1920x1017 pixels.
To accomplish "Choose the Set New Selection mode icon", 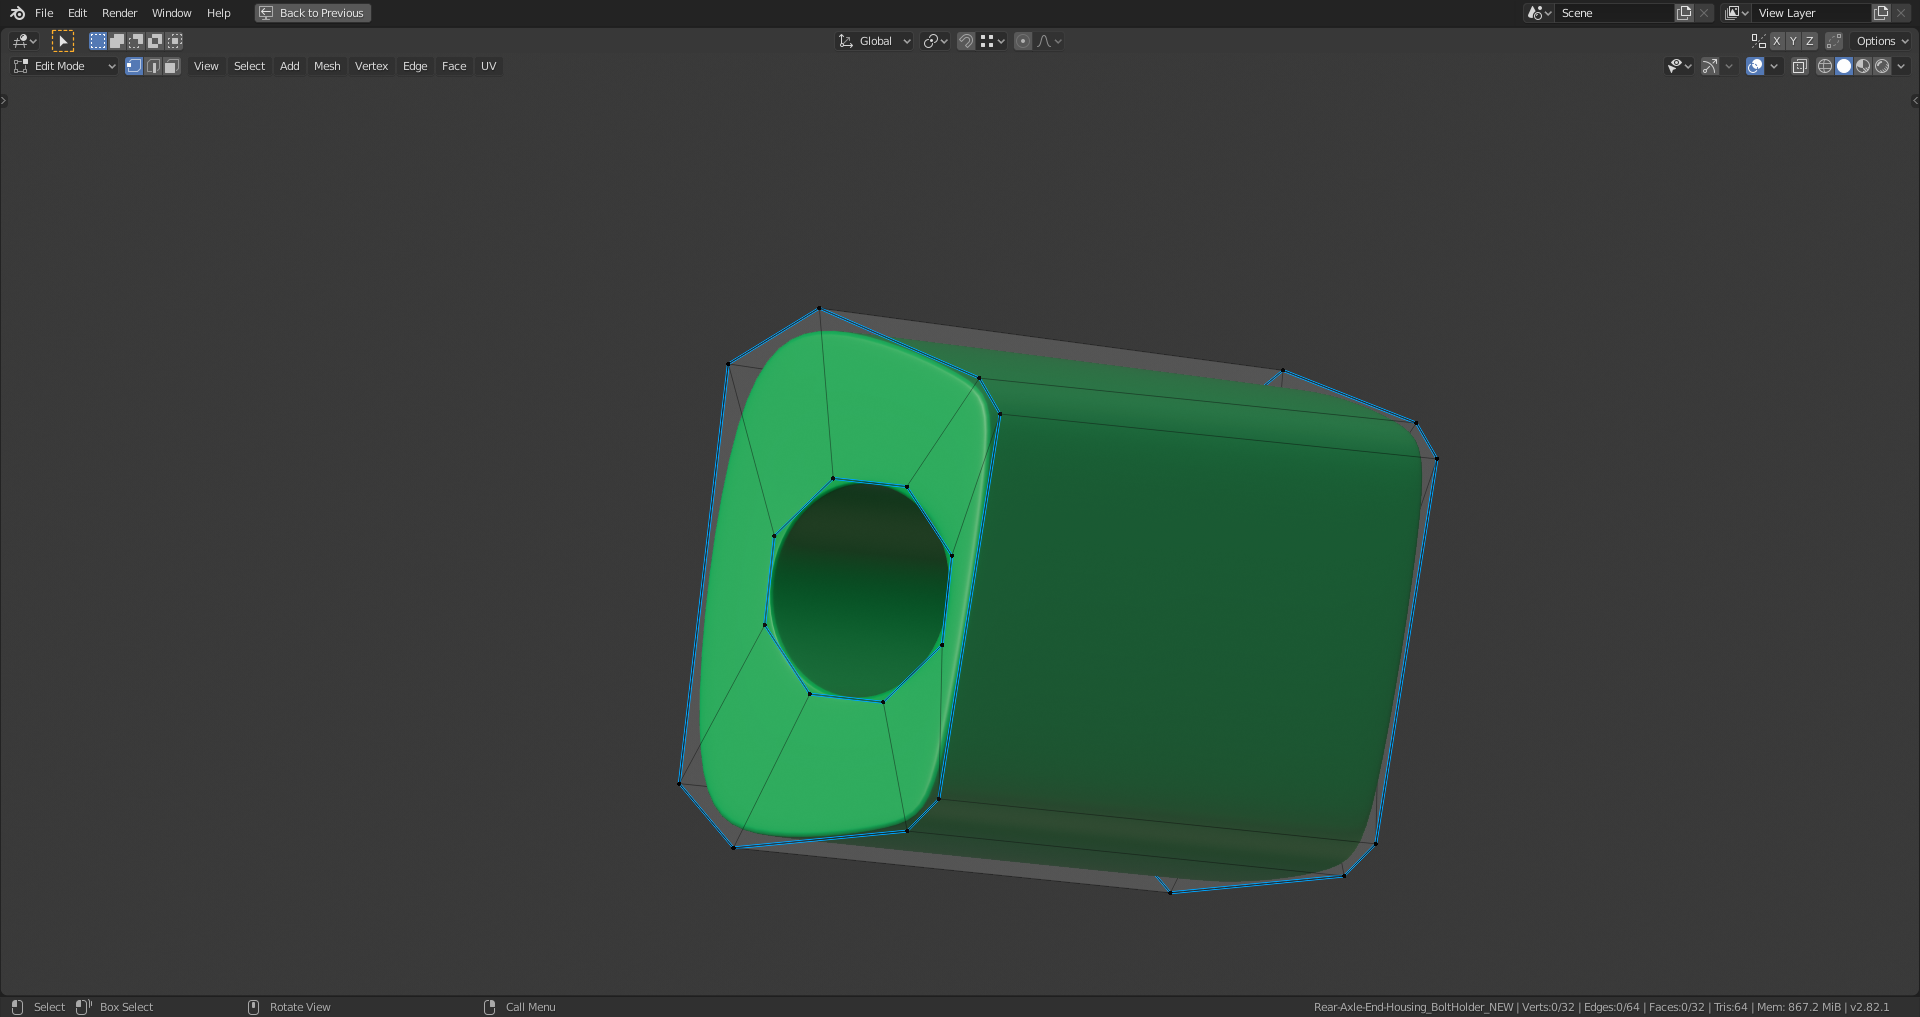I will [97, 41].
